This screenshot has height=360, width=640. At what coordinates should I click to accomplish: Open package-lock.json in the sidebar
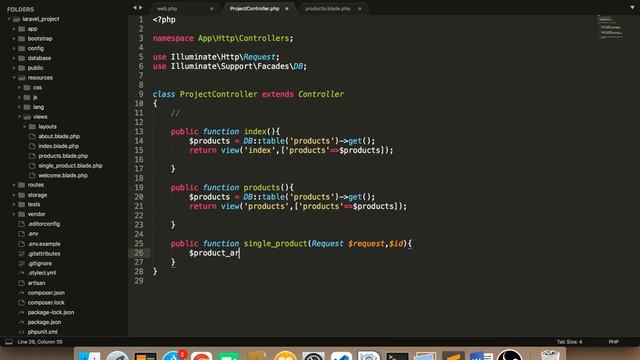pos(51,312)
